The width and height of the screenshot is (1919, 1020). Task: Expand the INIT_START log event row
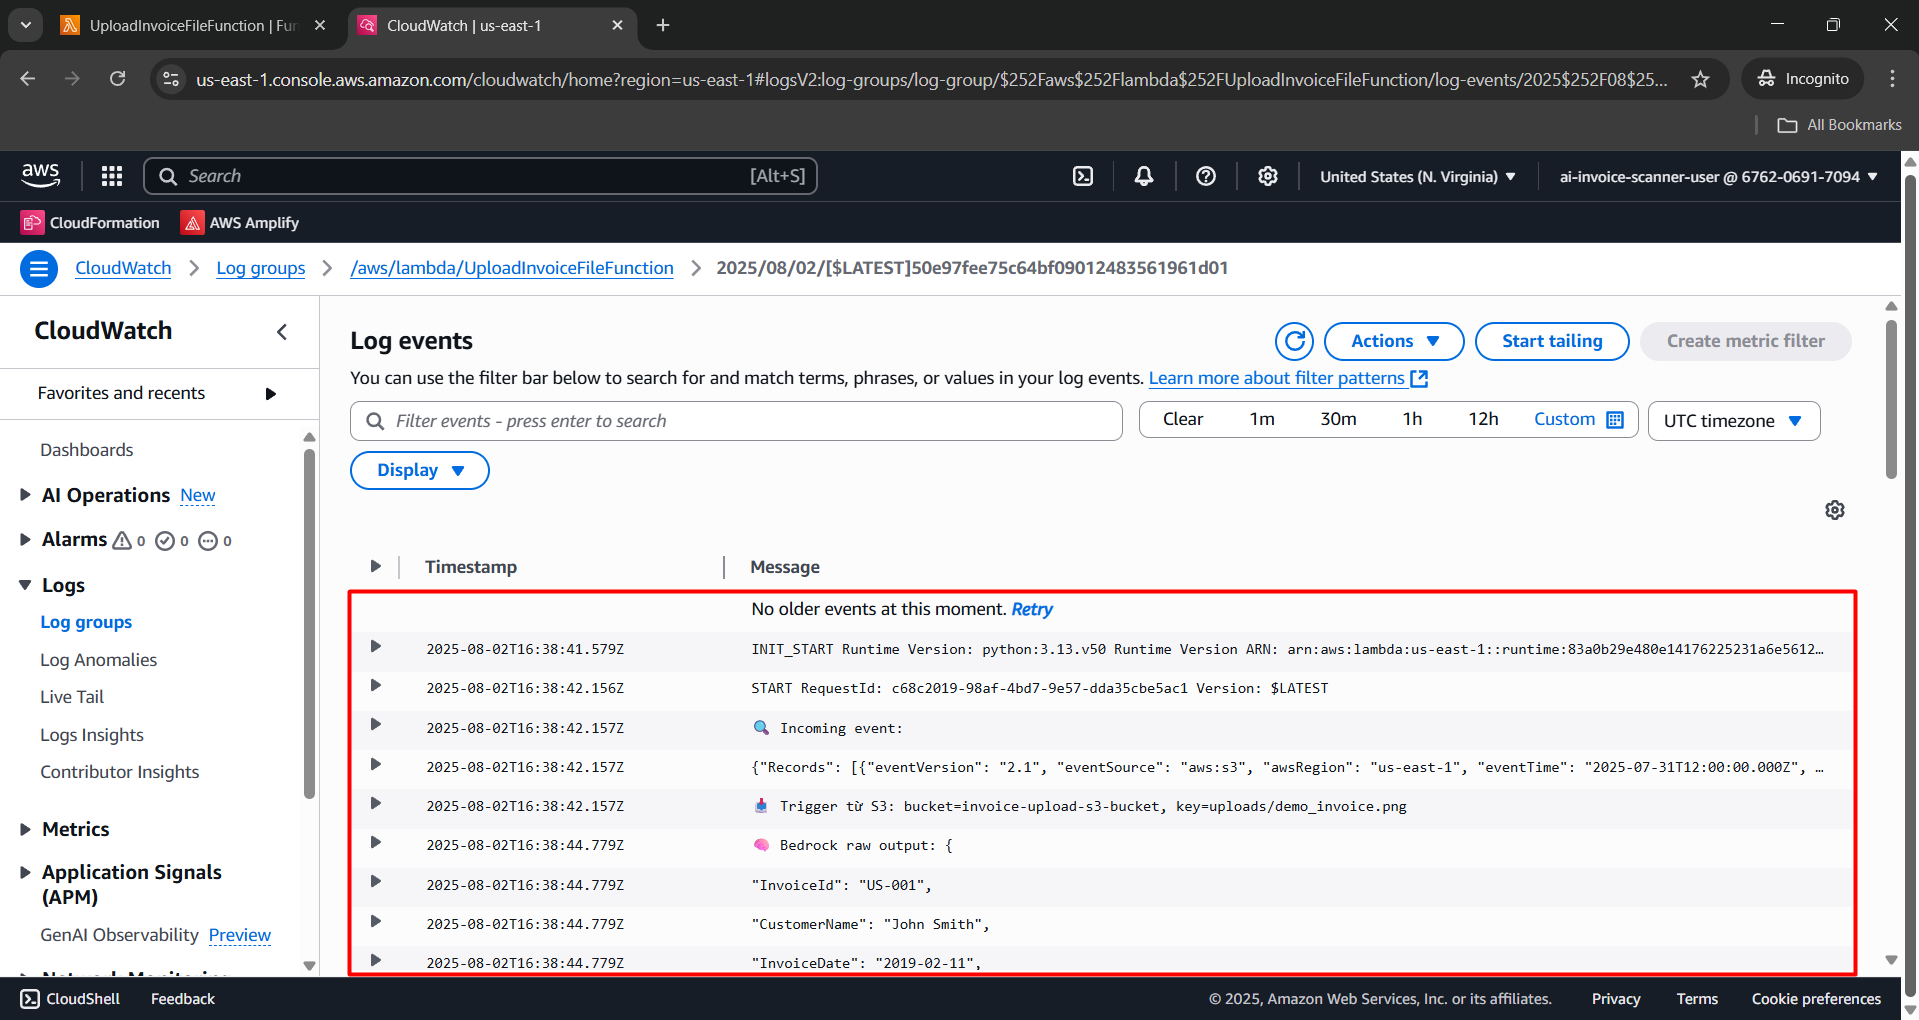[375, 646]
